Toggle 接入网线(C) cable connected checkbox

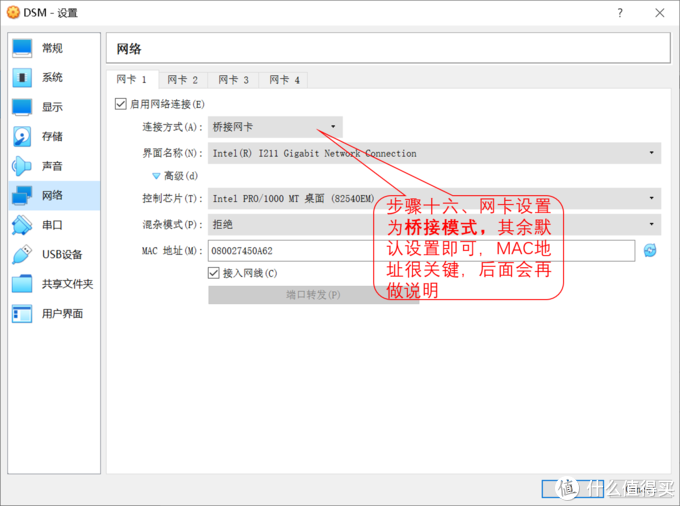click(214, 273)
